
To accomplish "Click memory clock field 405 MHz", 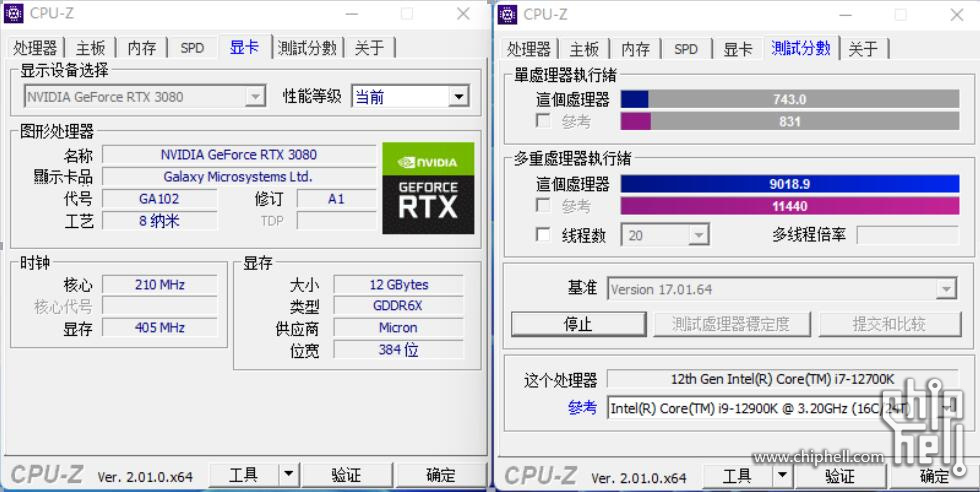I will pos(159,328).
